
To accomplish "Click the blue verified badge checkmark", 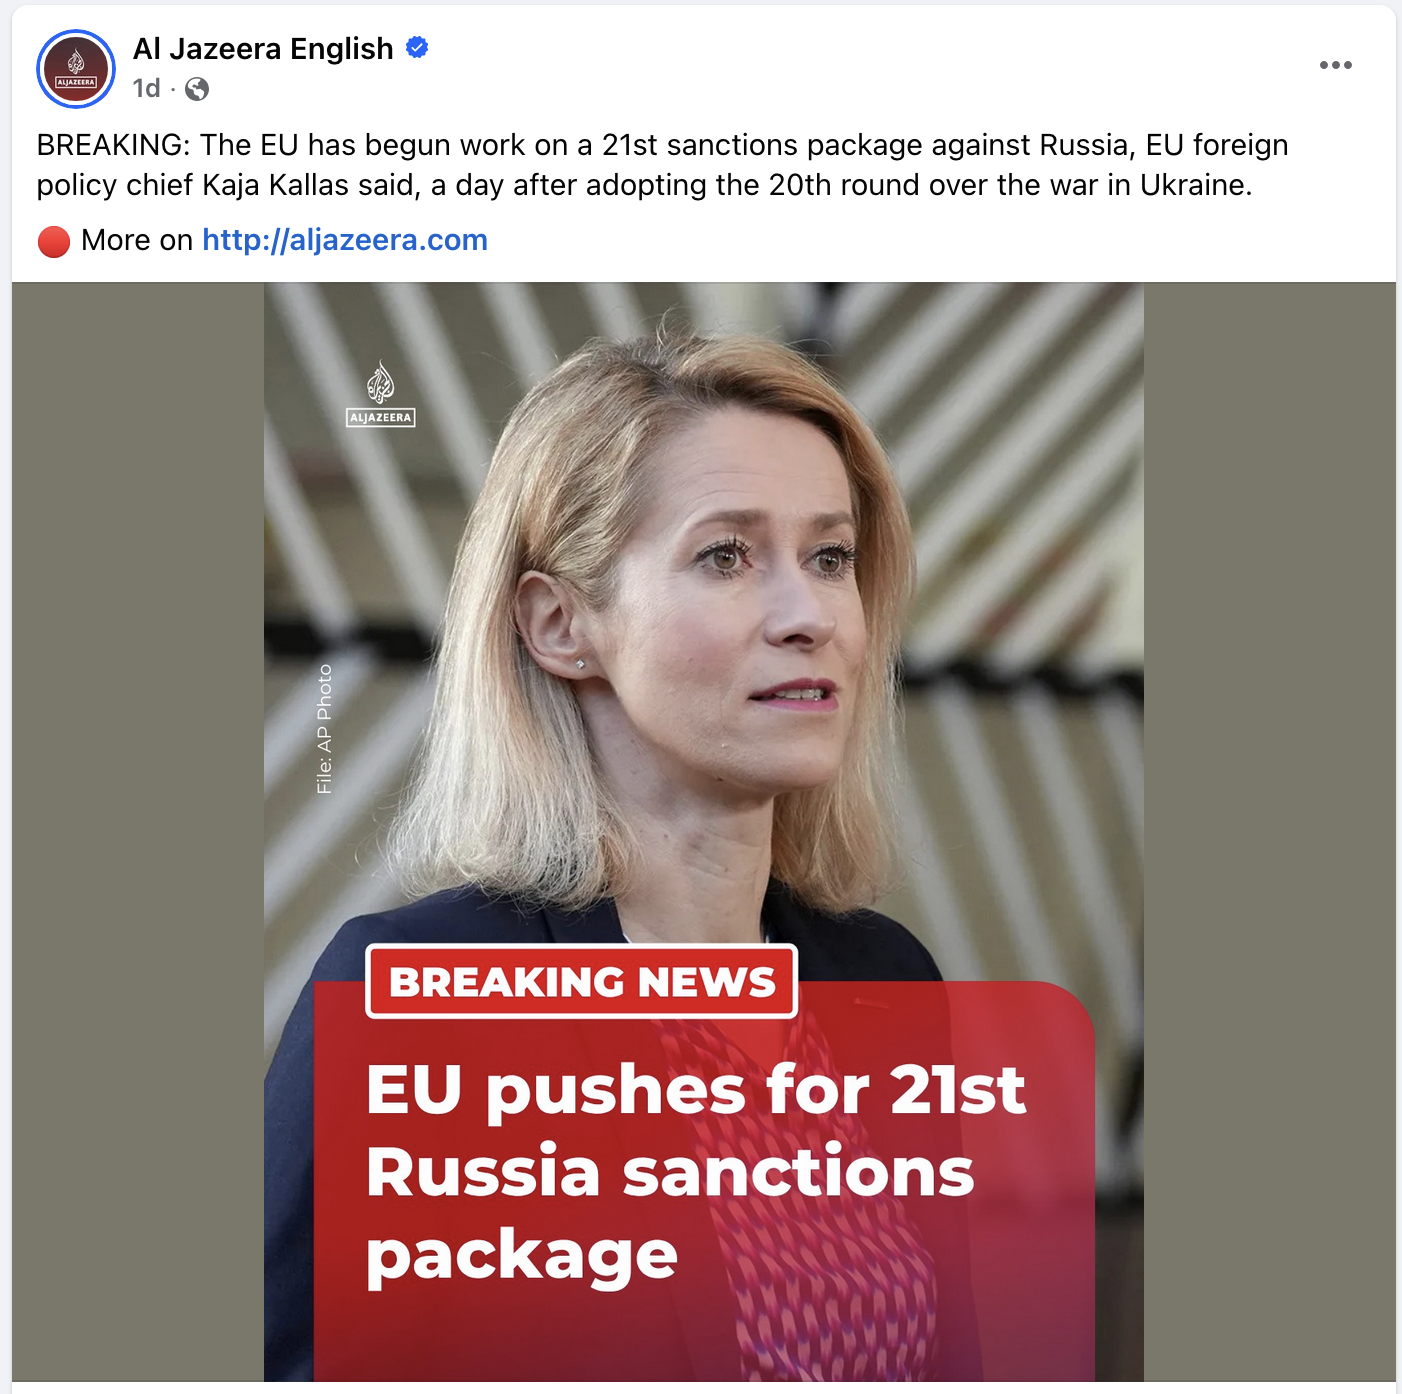I will pyautogui.click(x=417, y=47).
